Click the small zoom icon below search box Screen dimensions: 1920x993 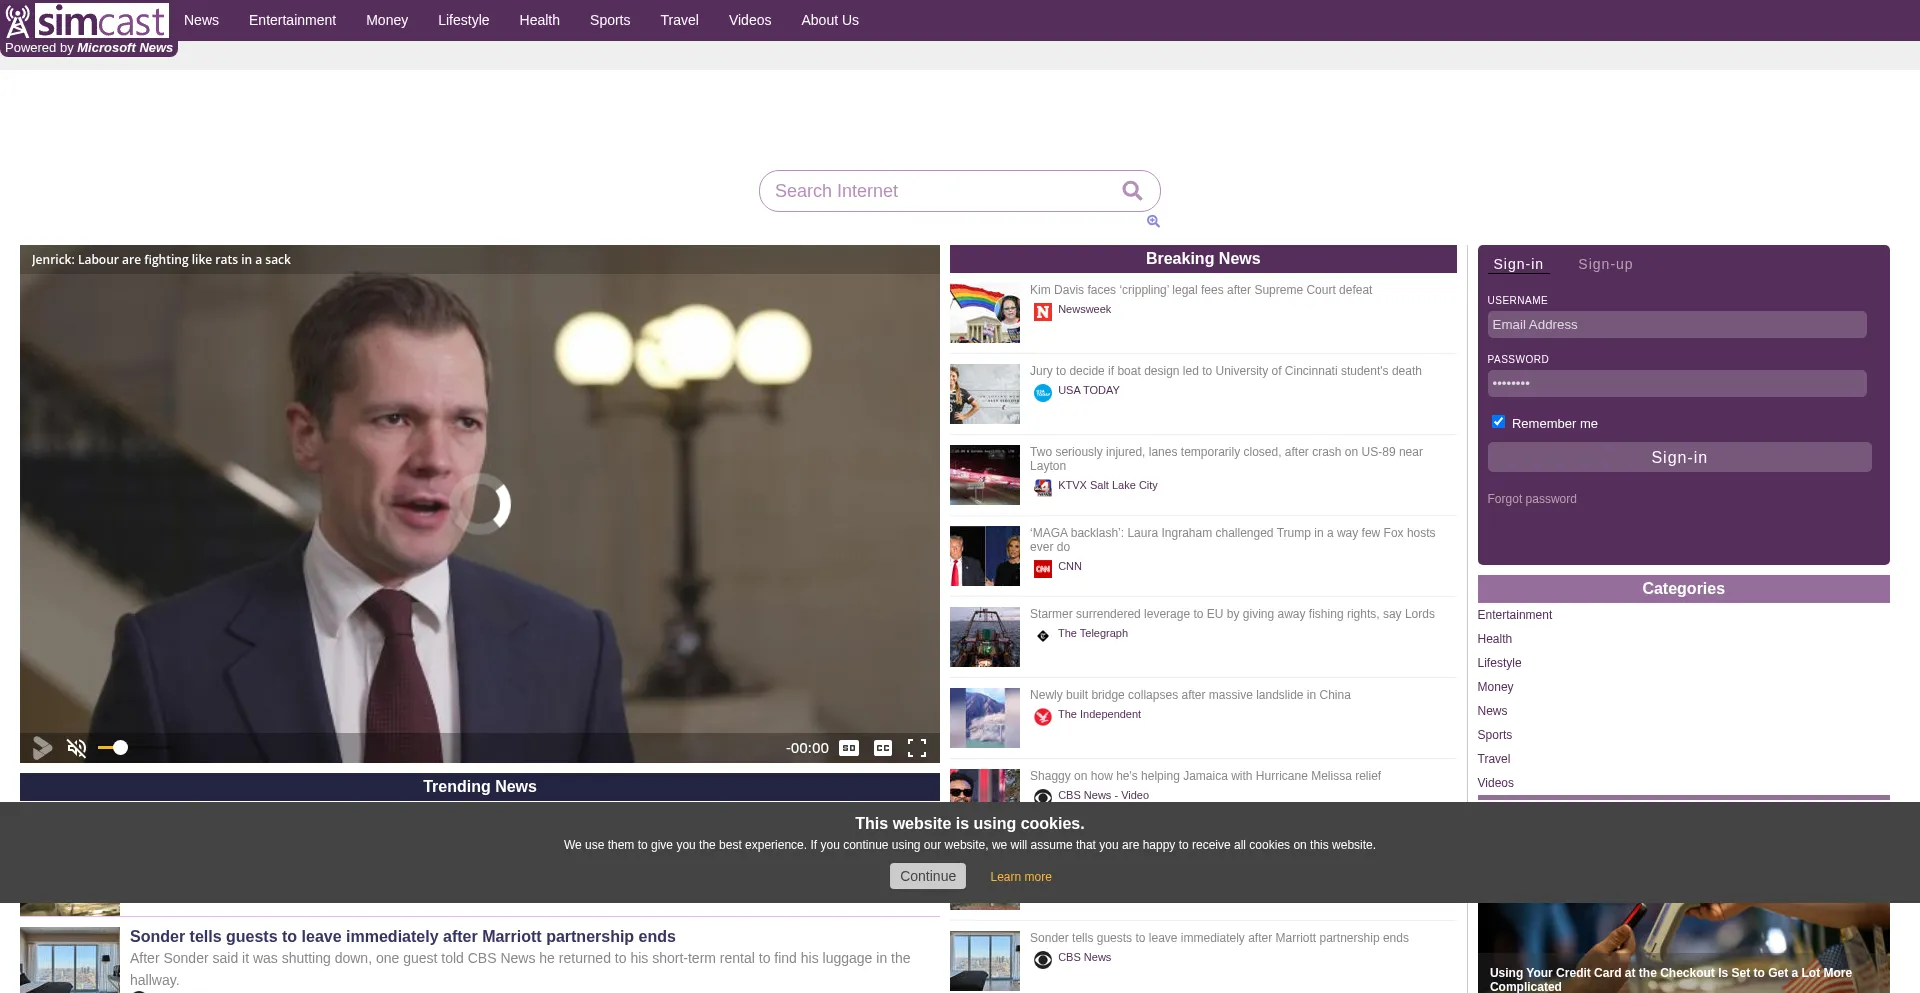click(1153, 222)
